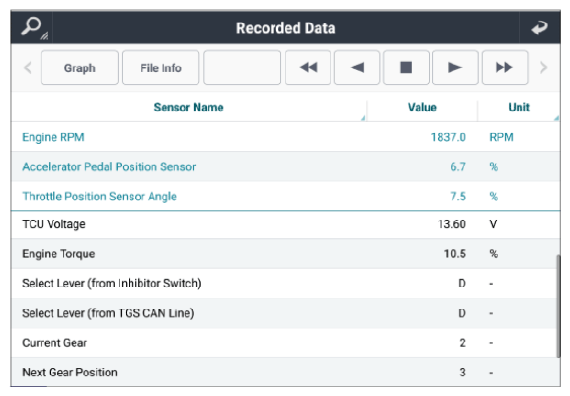The image size is (570, 396).
Task: Select the TCU Voltage row
Action: [x=286, y=224]
